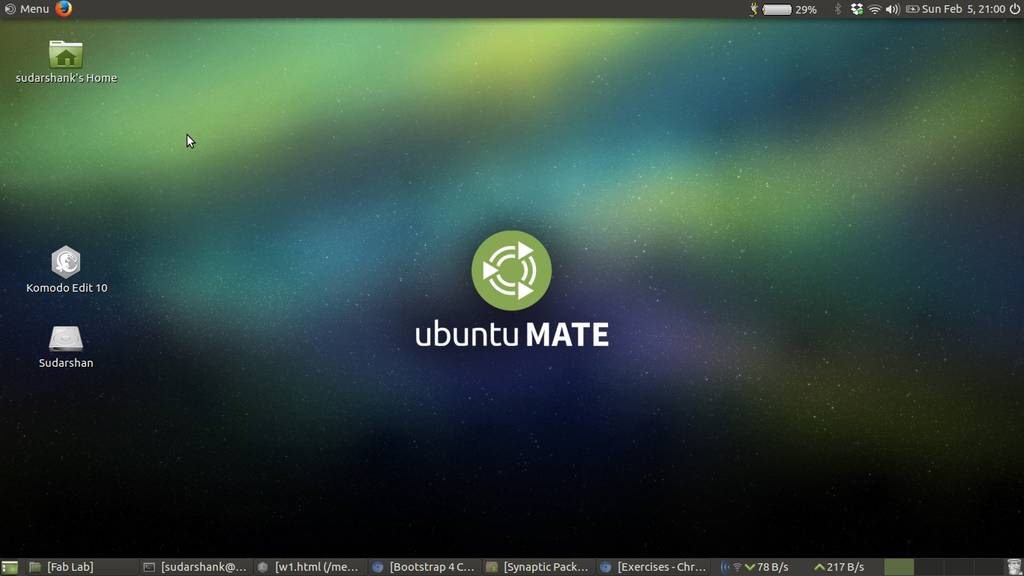1024x576 pixels.
Task: Open the Dropbox tray icon
Action: [x=857, y=9]
